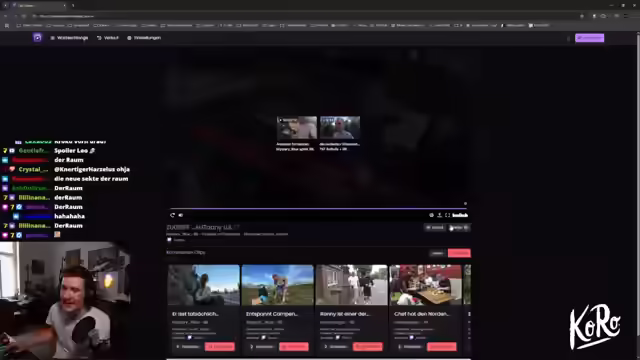Viewport: 640px width, 360px height.
Task: Click the replay icon under the video
Action: pos(172,215)
